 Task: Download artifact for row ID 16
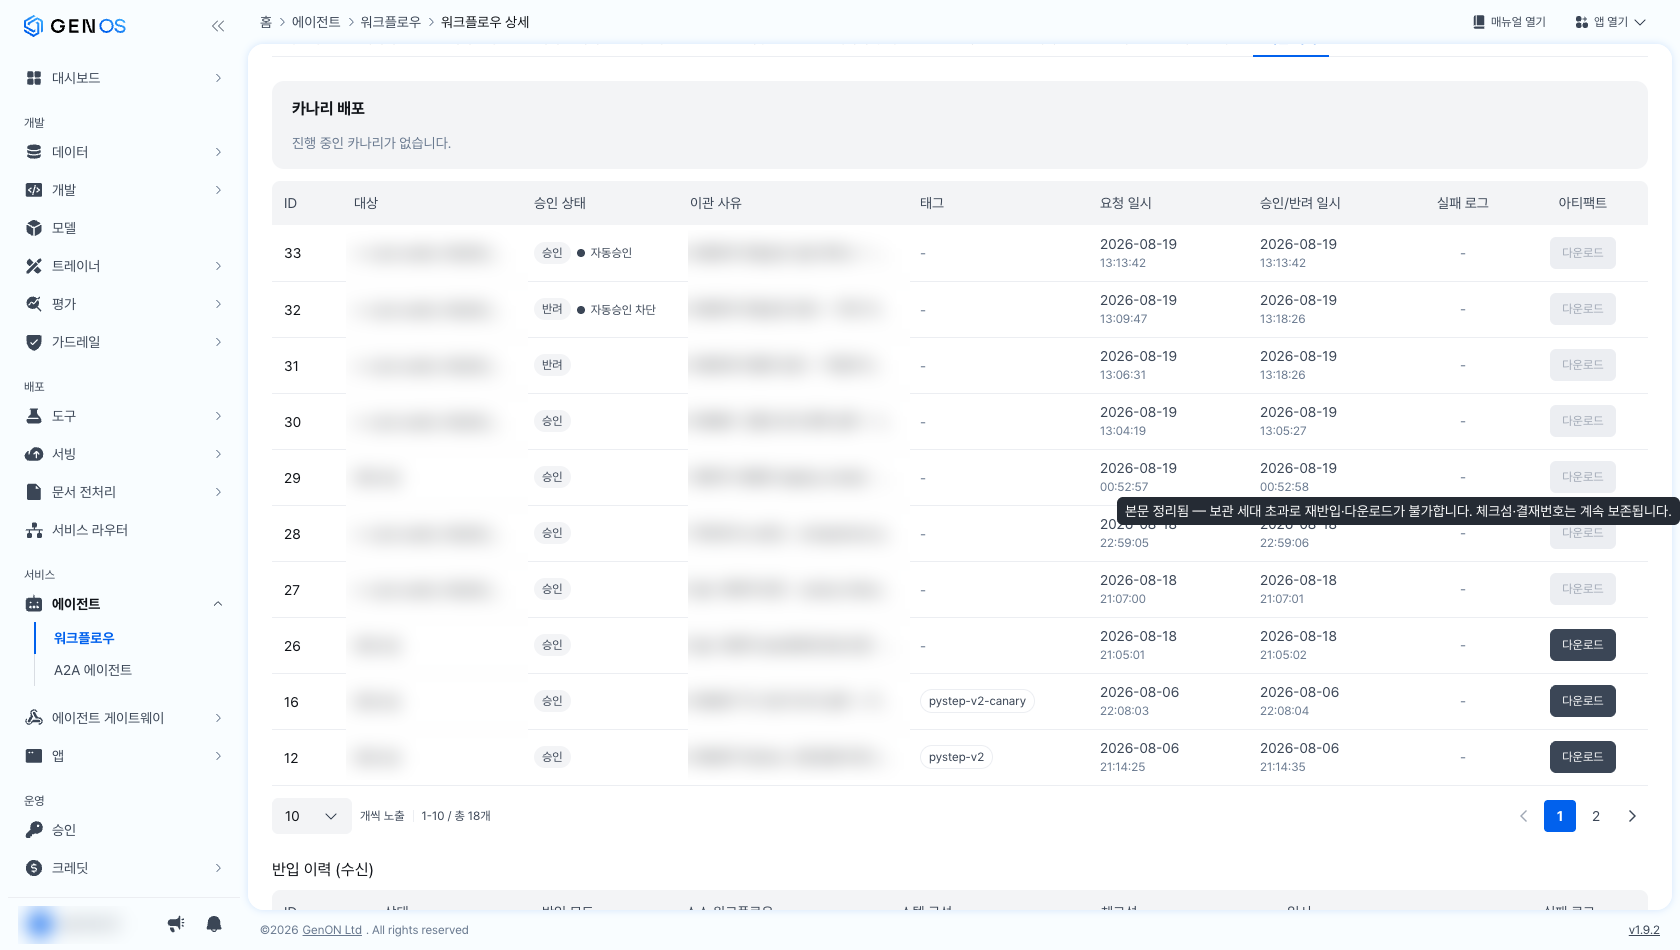[1582, 701]
